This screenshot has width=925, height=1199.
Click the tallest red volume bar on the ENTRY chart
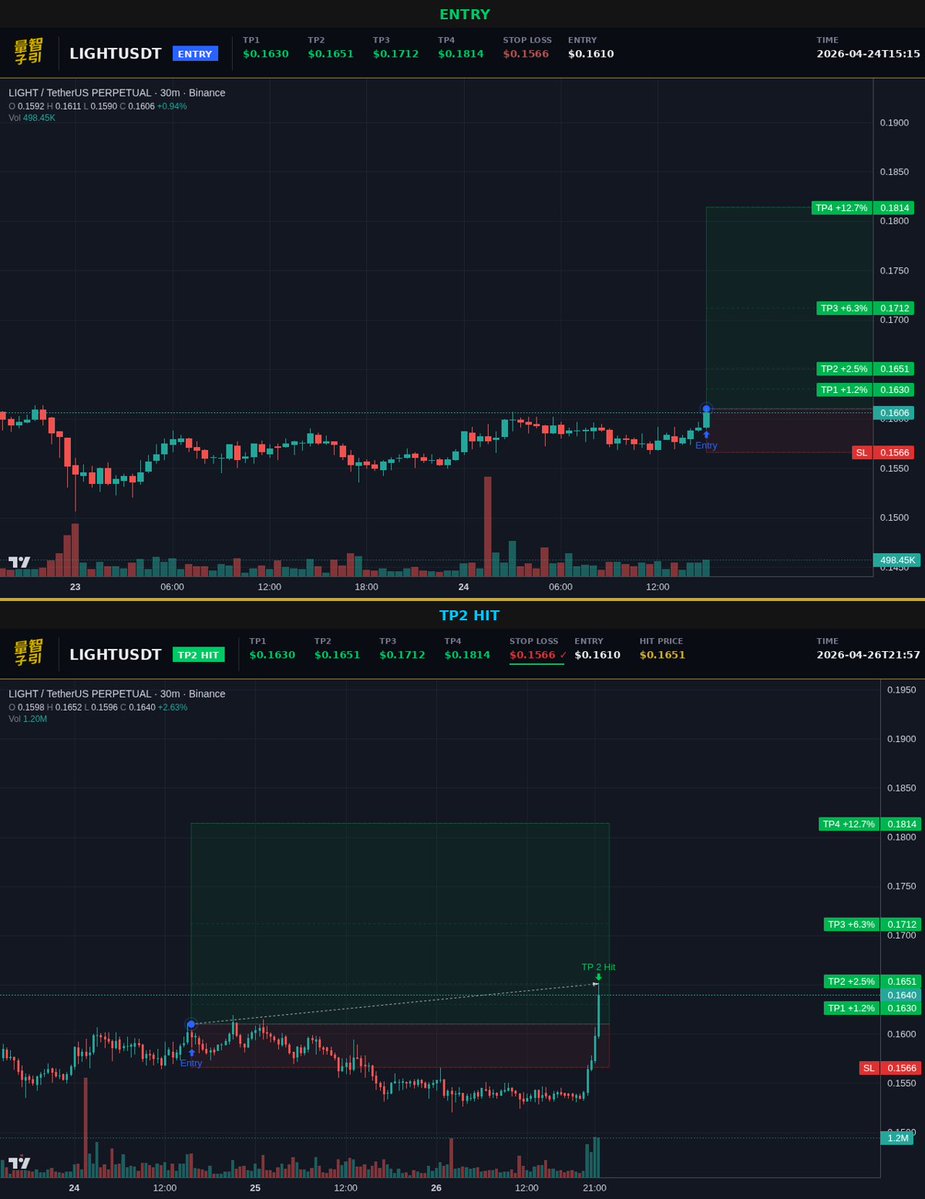[488, 526]
